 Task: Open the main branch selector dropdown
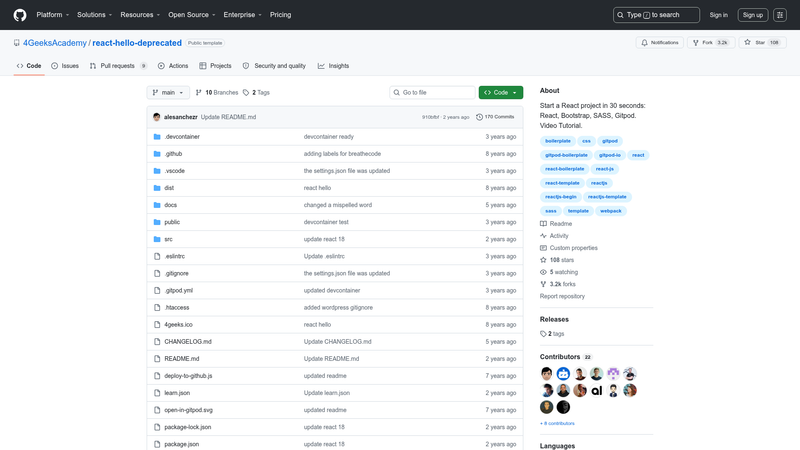(x=168, y=92)
